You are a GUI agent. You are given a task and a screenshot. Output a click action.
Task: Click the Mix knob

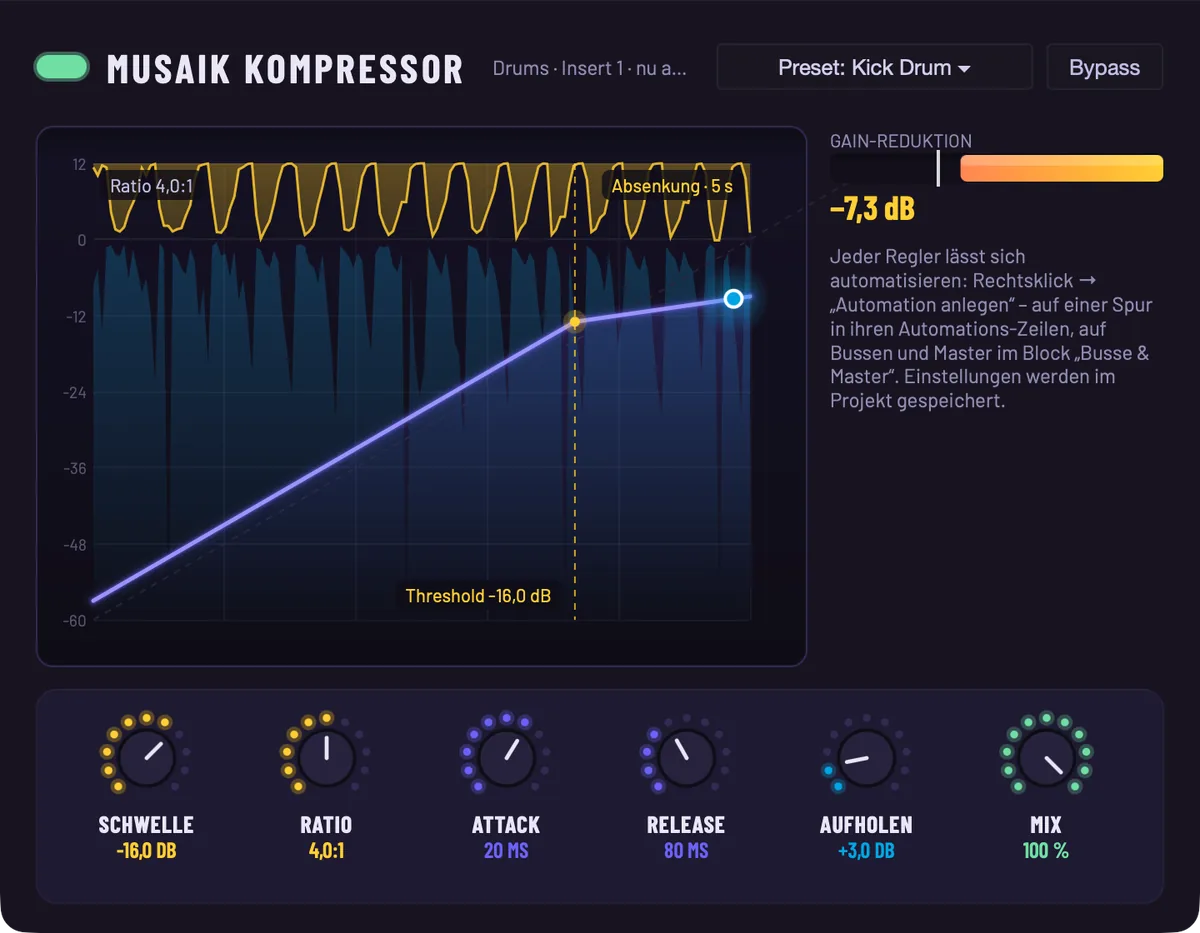1046,757
